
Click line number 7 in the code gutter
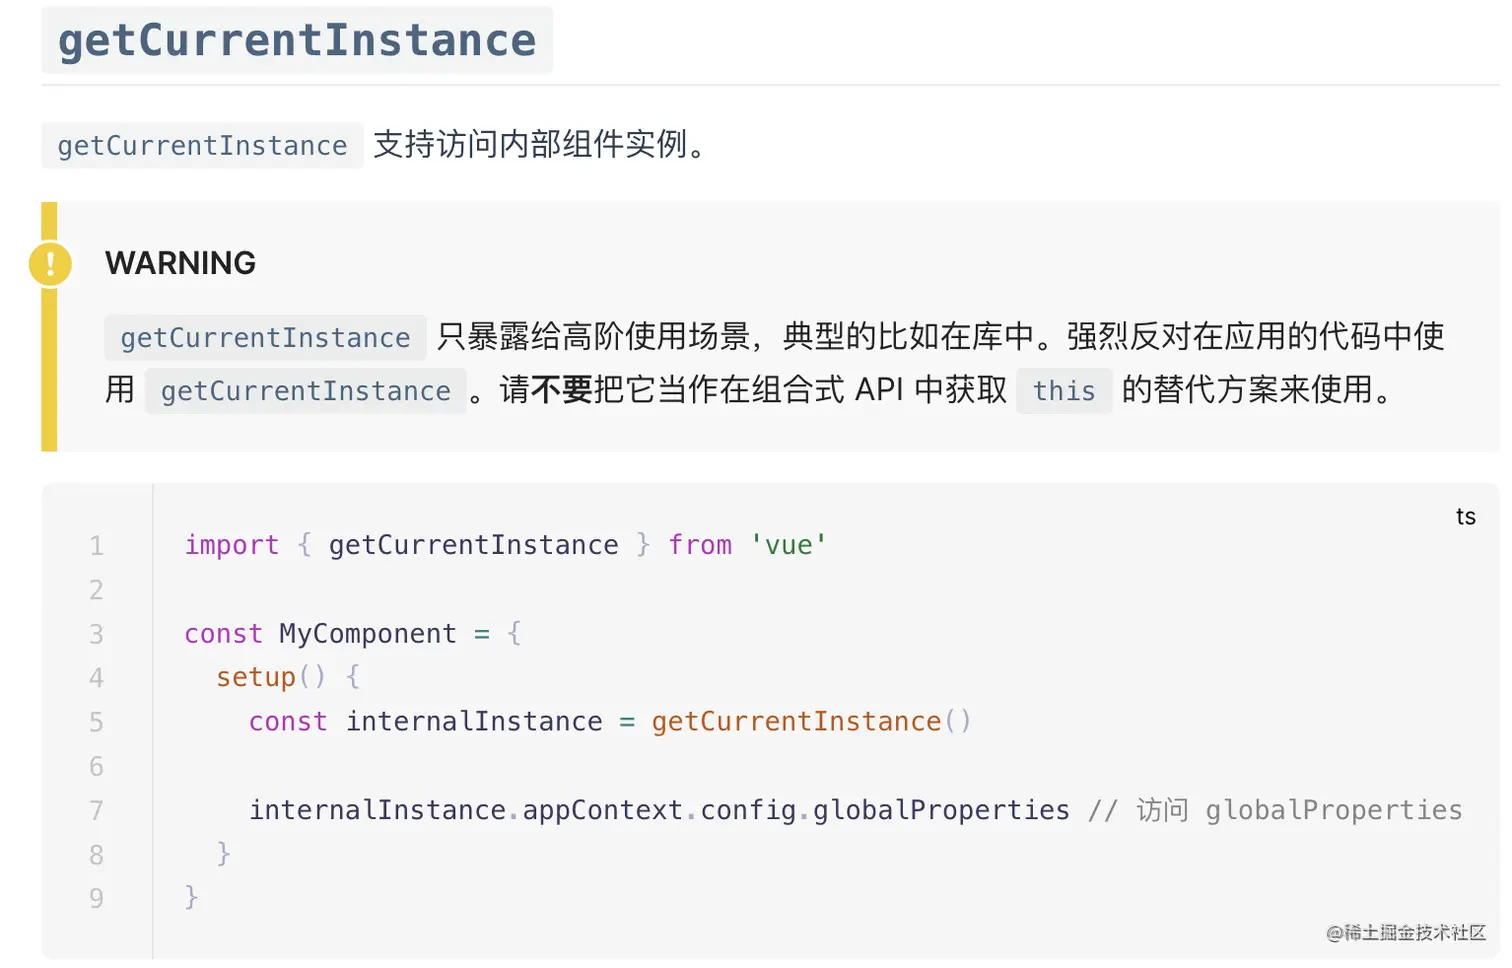pos(96,810)
